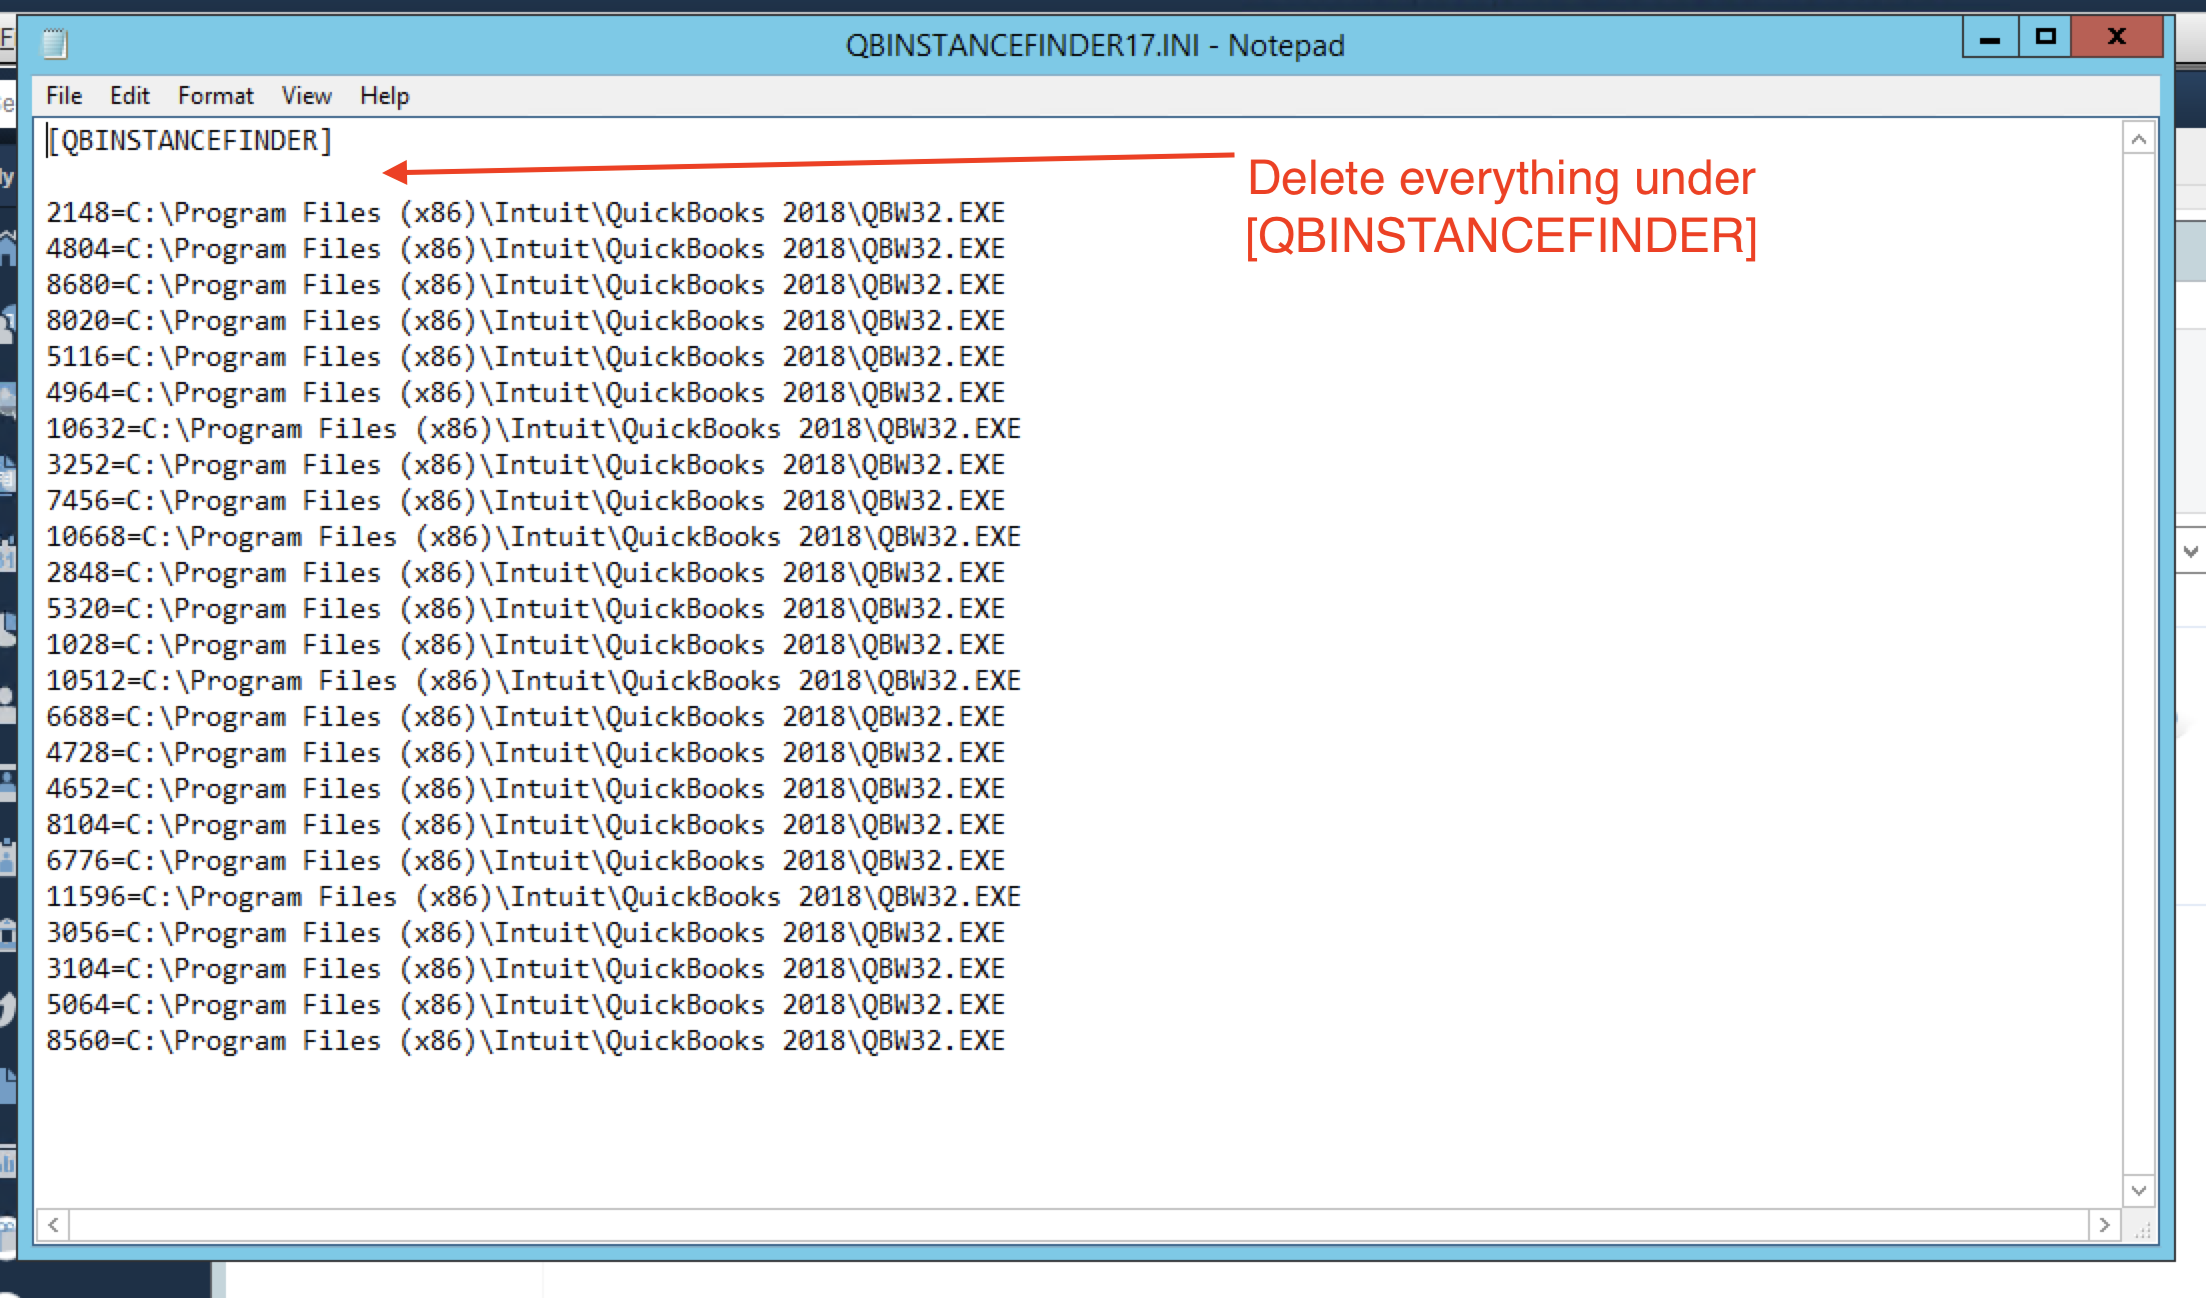Open the File menu in Notepad
The width and height of the screenshot is (2206, 1298).
tap(64, 96)
